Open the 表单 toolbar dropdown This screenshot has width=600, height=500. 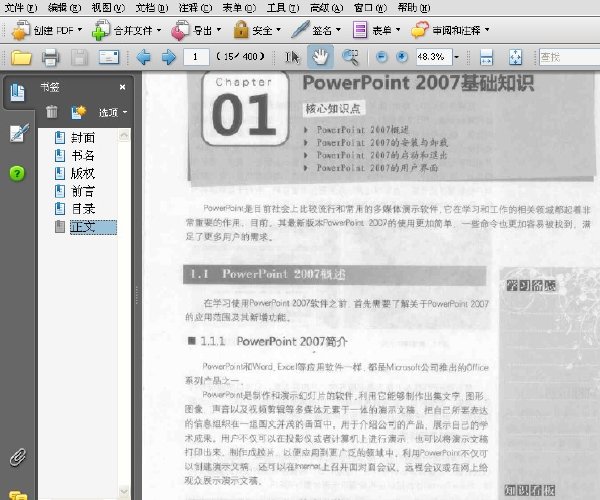pyautogui.click(x=377, y=30)
